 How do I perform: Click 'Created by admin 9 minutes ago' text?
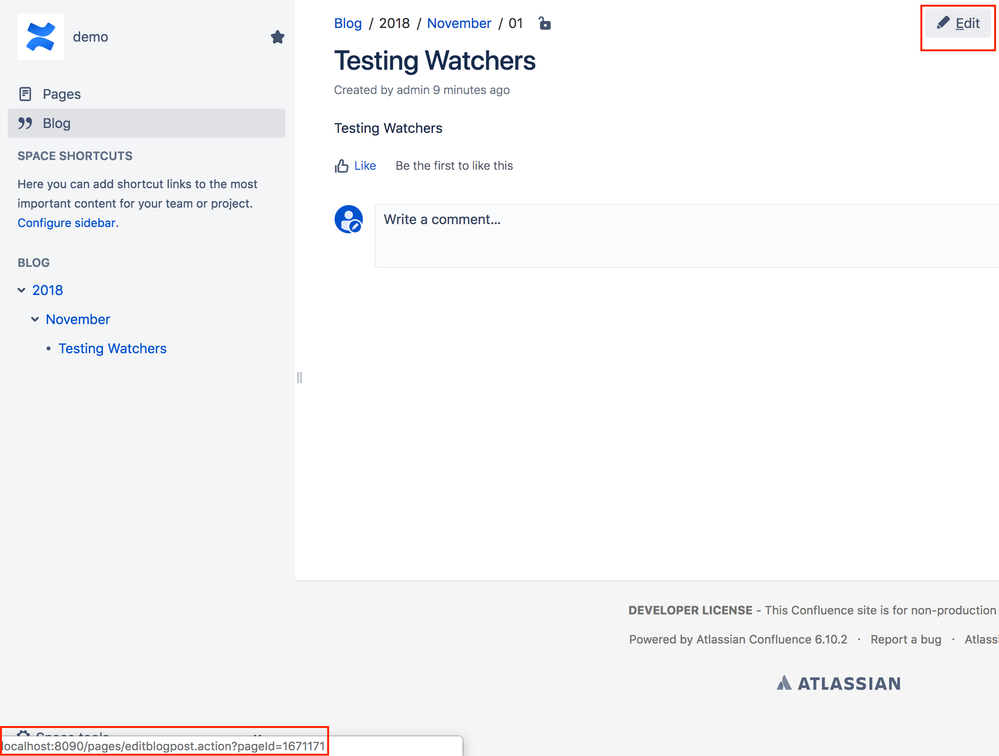tap(422, 90)
